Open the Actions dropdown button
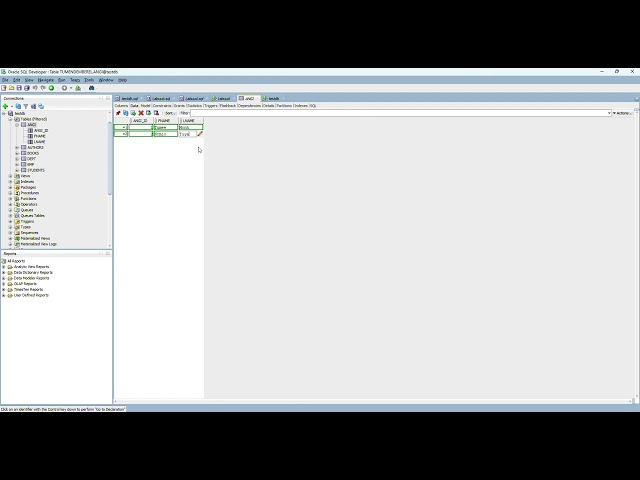640x480 pixels. 621,113
